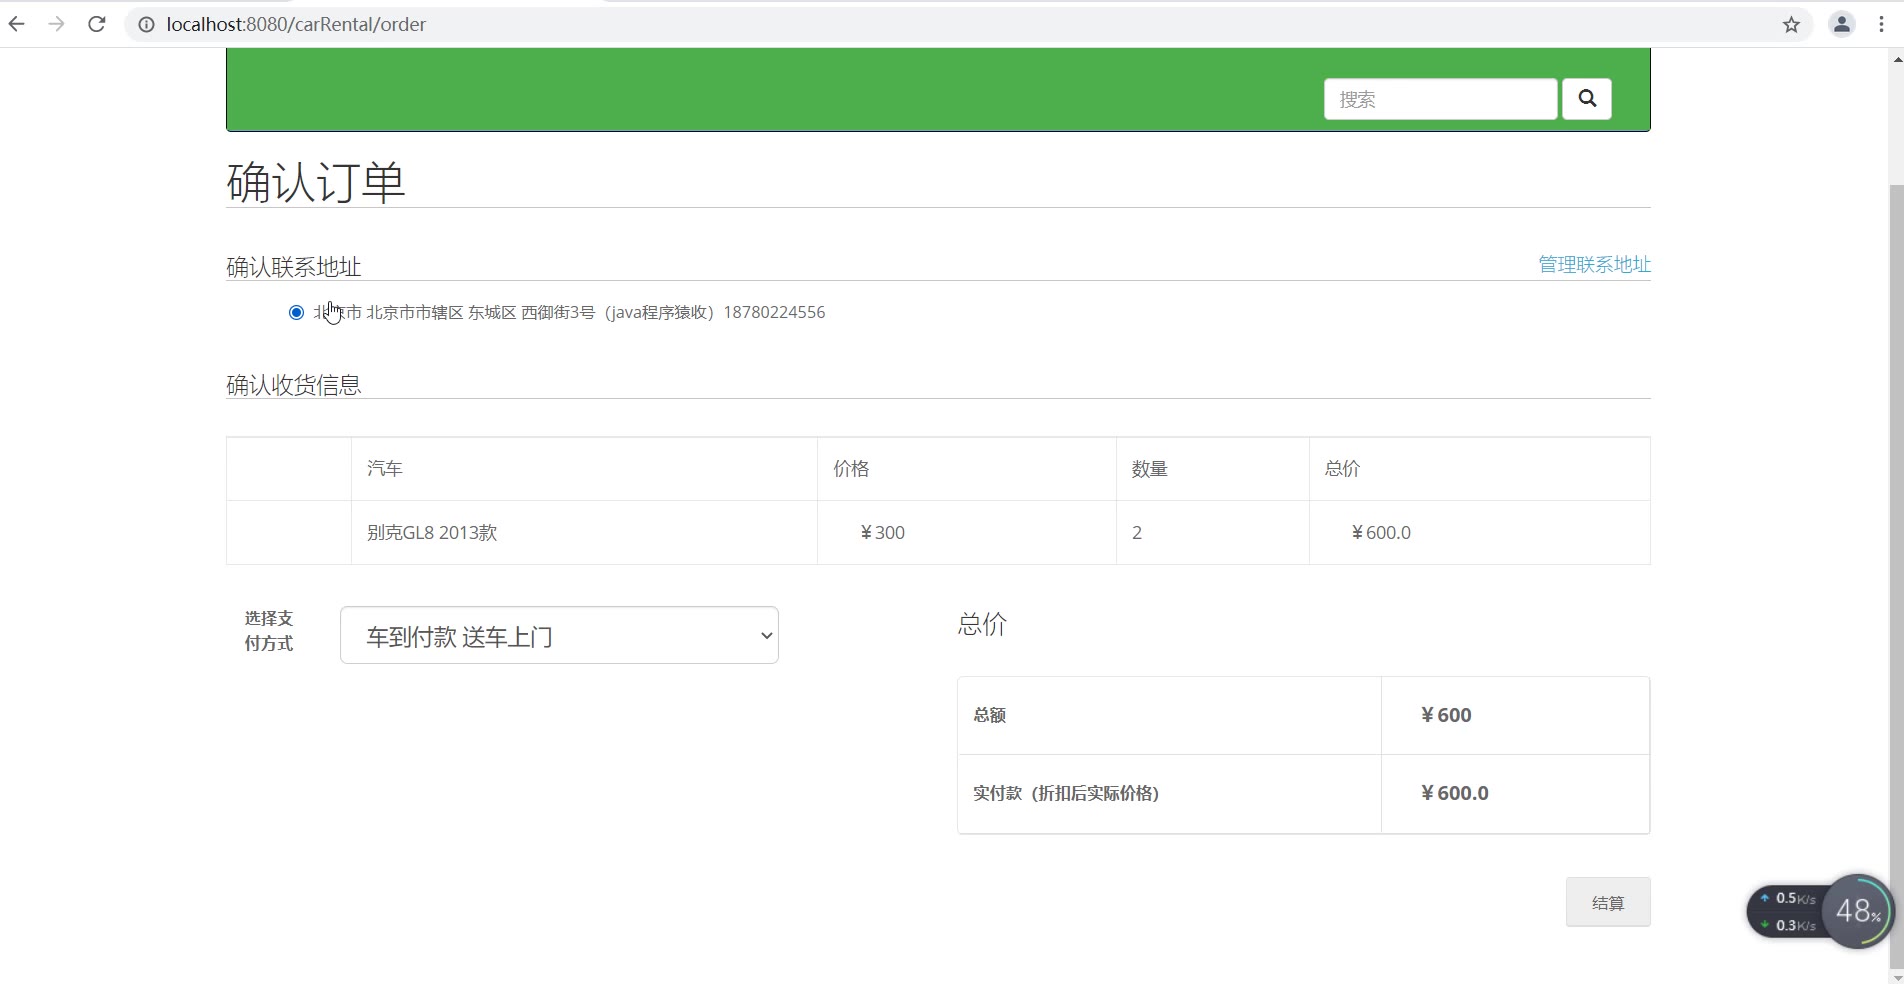Click the 选择支付方式 label
Image resolution: width=1904 pixels, height=984 pixels.
[x=269, y=631]
